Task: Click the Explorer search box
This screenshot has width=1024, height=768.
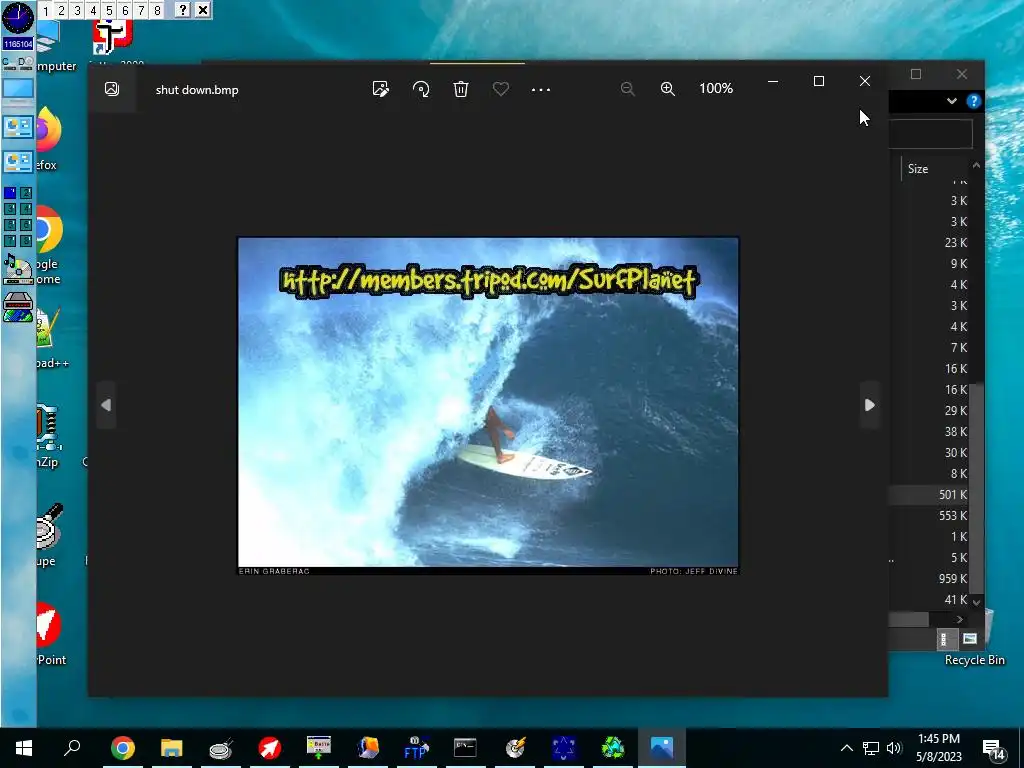Action: pos(931,135)
